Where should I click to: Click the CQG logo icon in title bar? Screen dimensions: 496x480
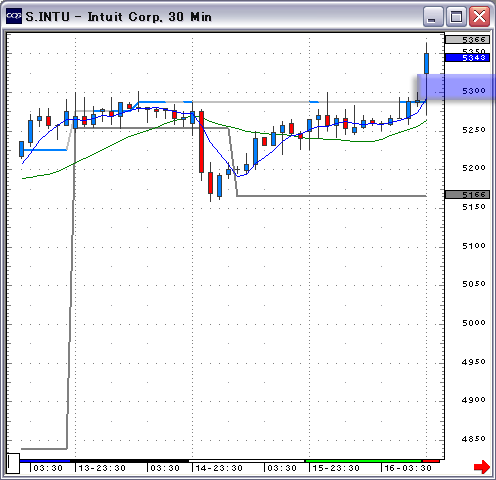pyautogui.click(x=14, y=16)
